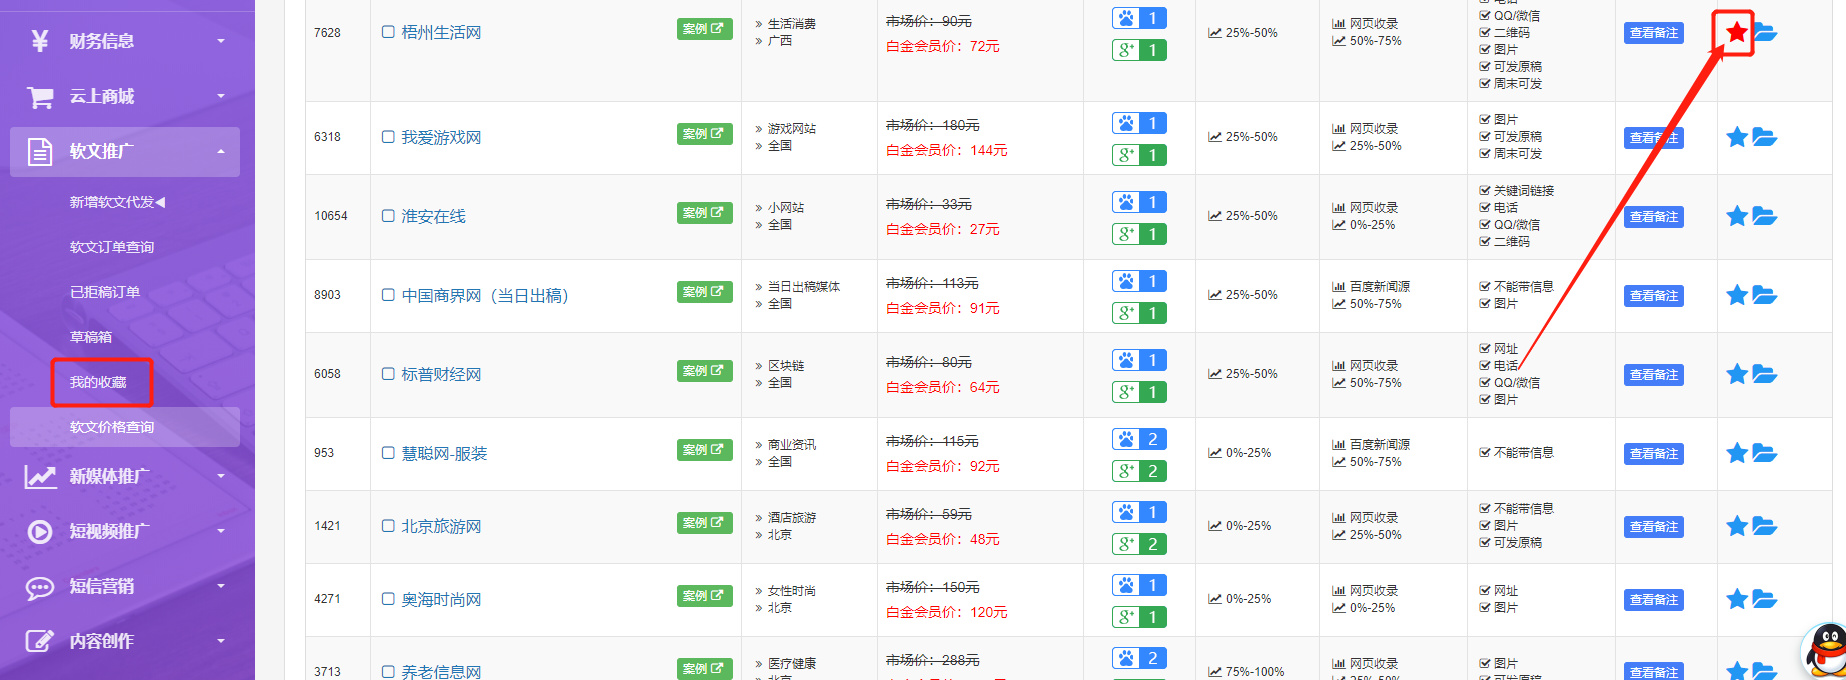This screenshot has height=680, width=1846.
Task: Check the box beside 北京旅游网
Action: (388, 526)
